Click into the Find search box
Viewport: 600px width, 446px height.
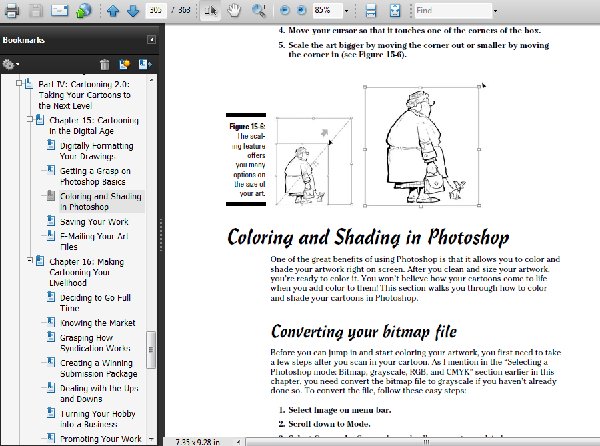click(453, 10)
